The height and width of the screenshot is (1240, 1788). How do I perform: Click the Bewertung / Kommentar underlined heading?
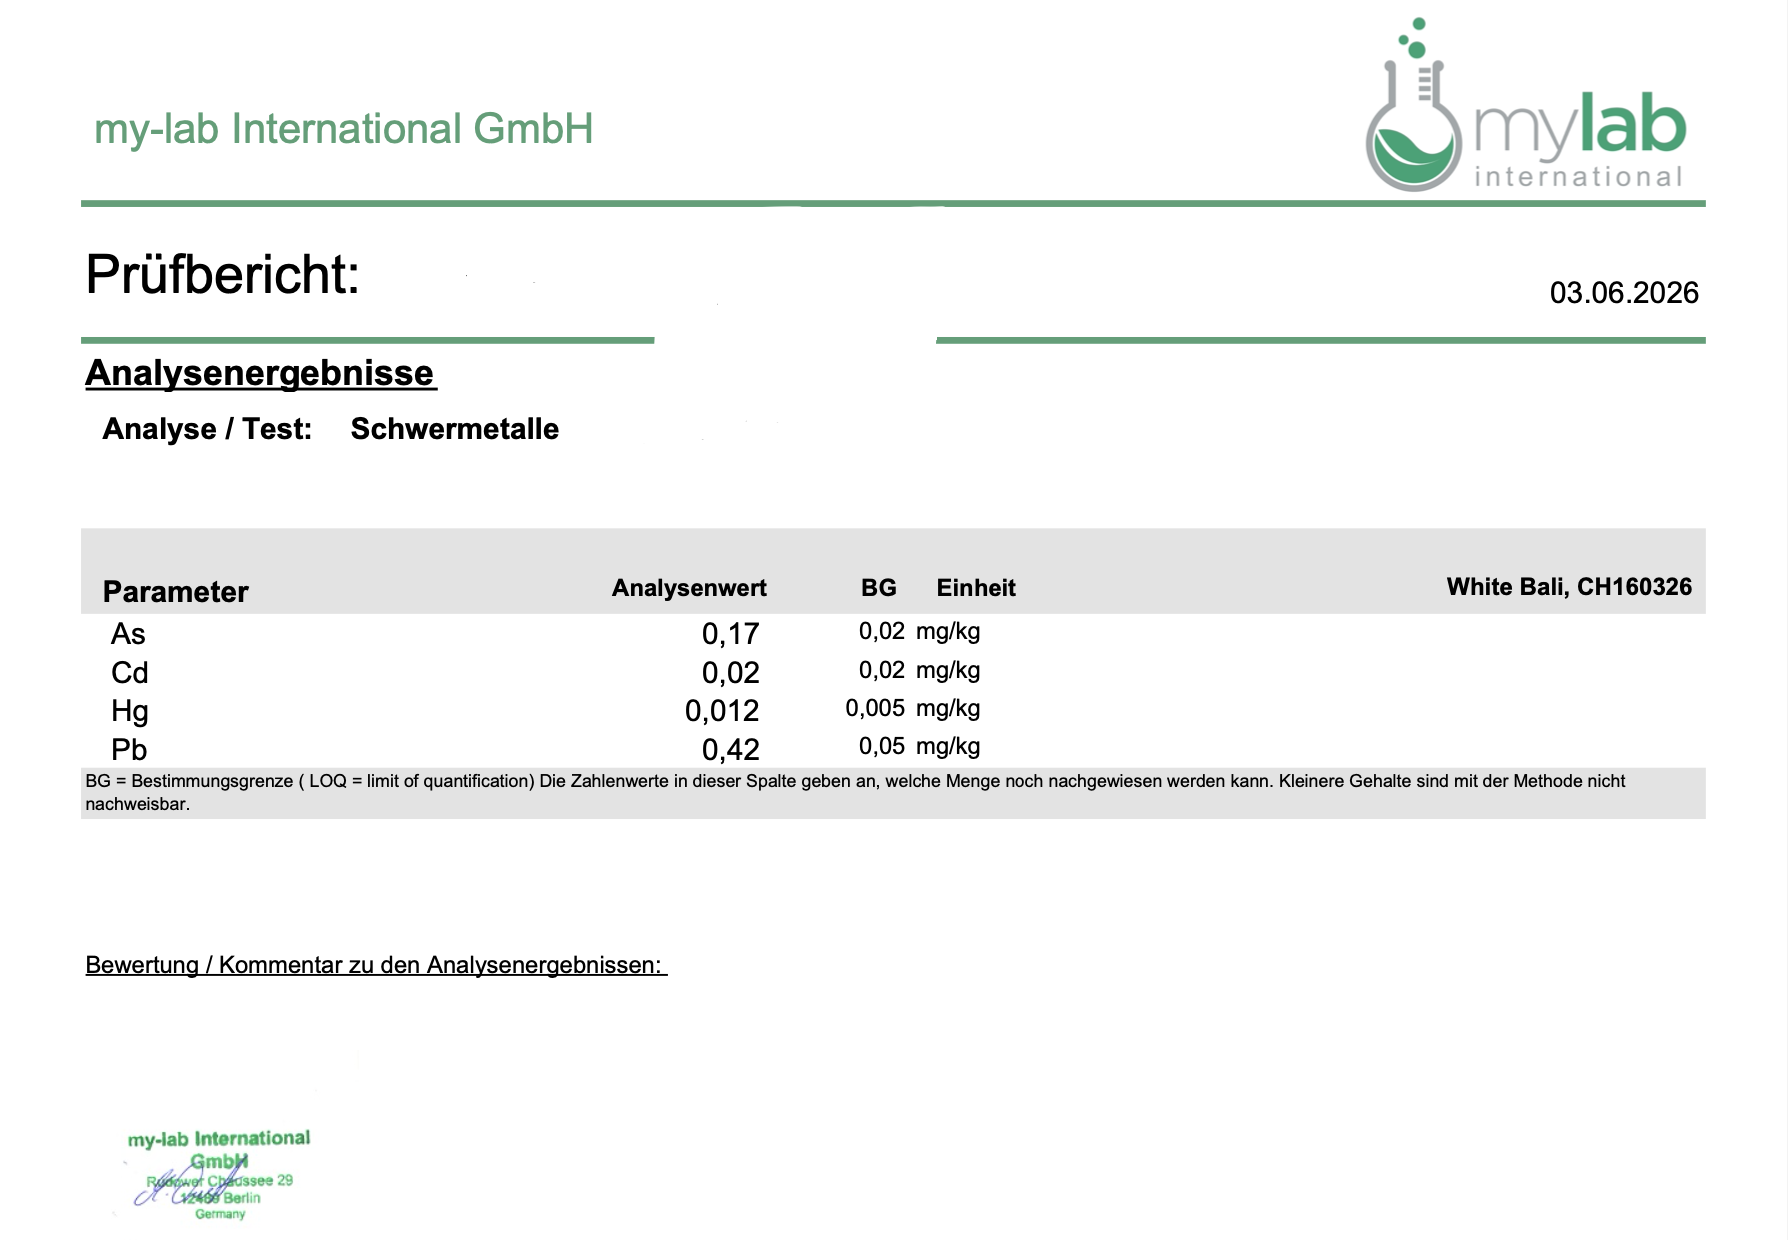pos(376,965)
